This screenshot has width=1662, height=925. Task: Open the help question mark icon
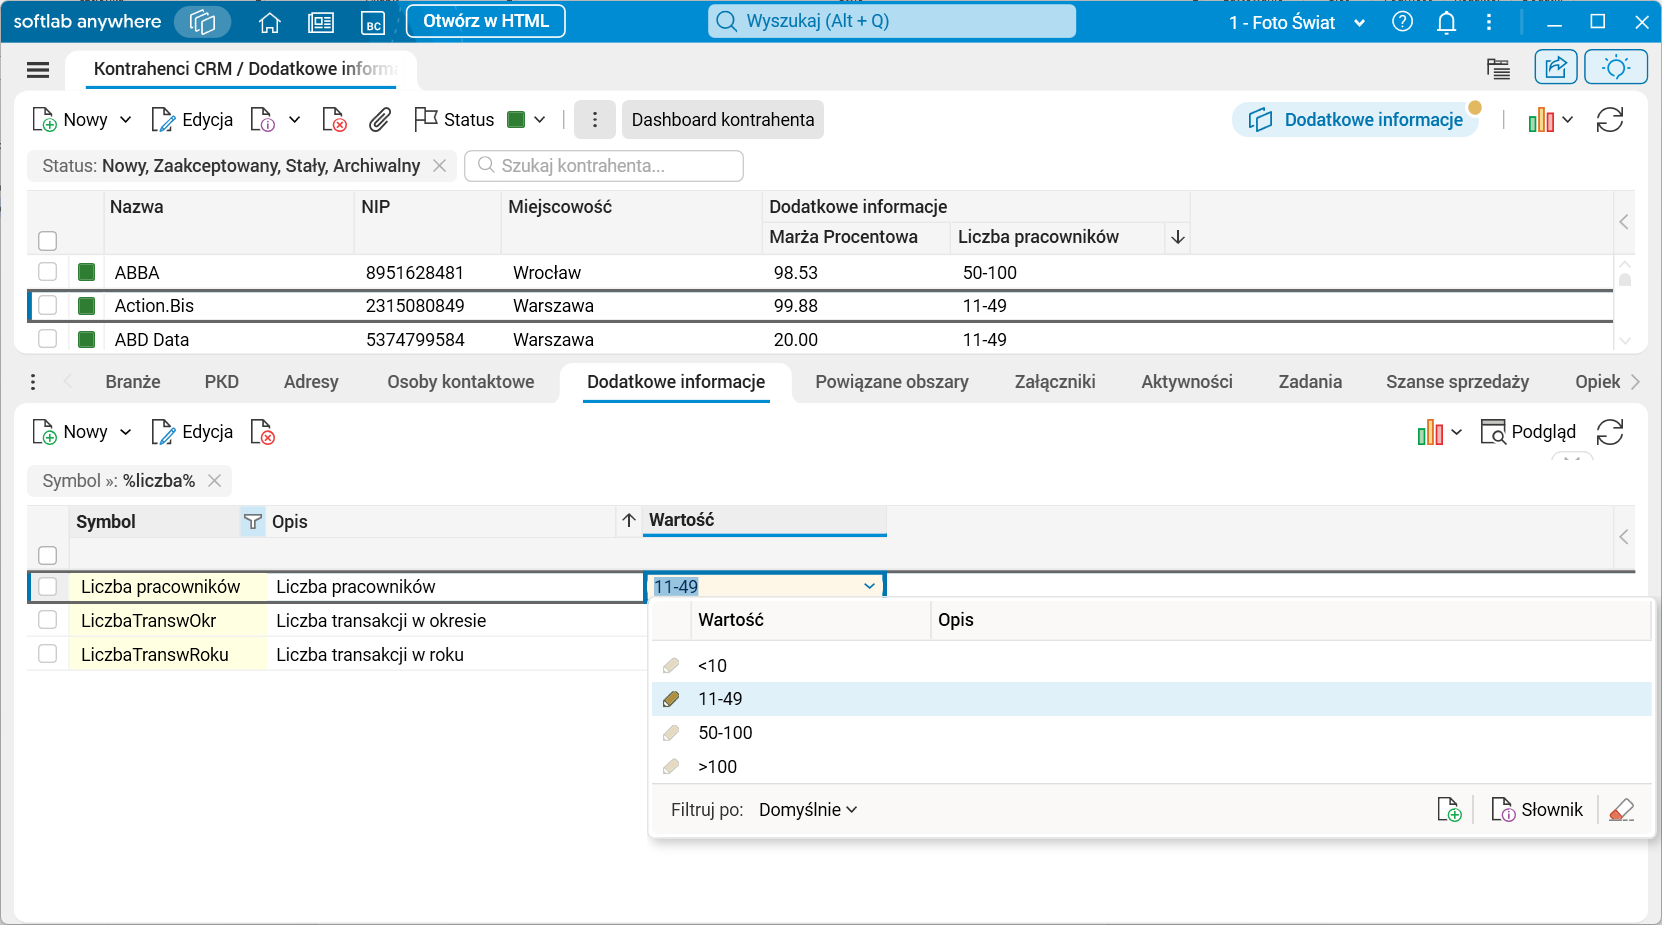pyautogui.click(x=1403, y=22)
